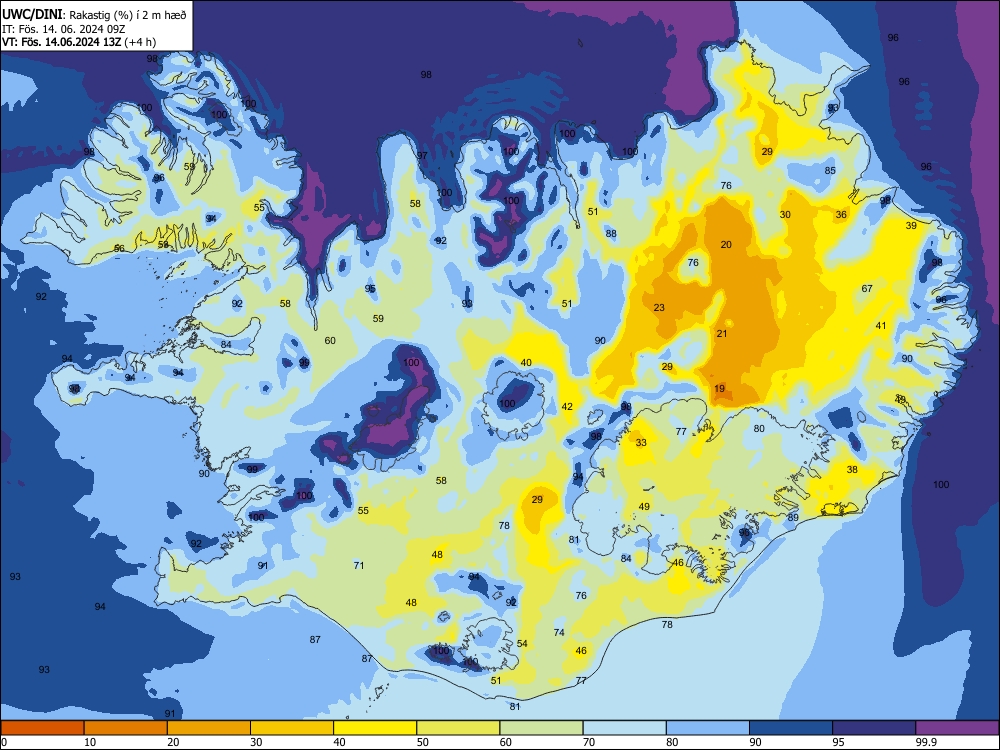This screenshot has width=1000, height=750.
Task: Click the 50 legend scale label
Action: pyautogui.click(x=422, y=742)
